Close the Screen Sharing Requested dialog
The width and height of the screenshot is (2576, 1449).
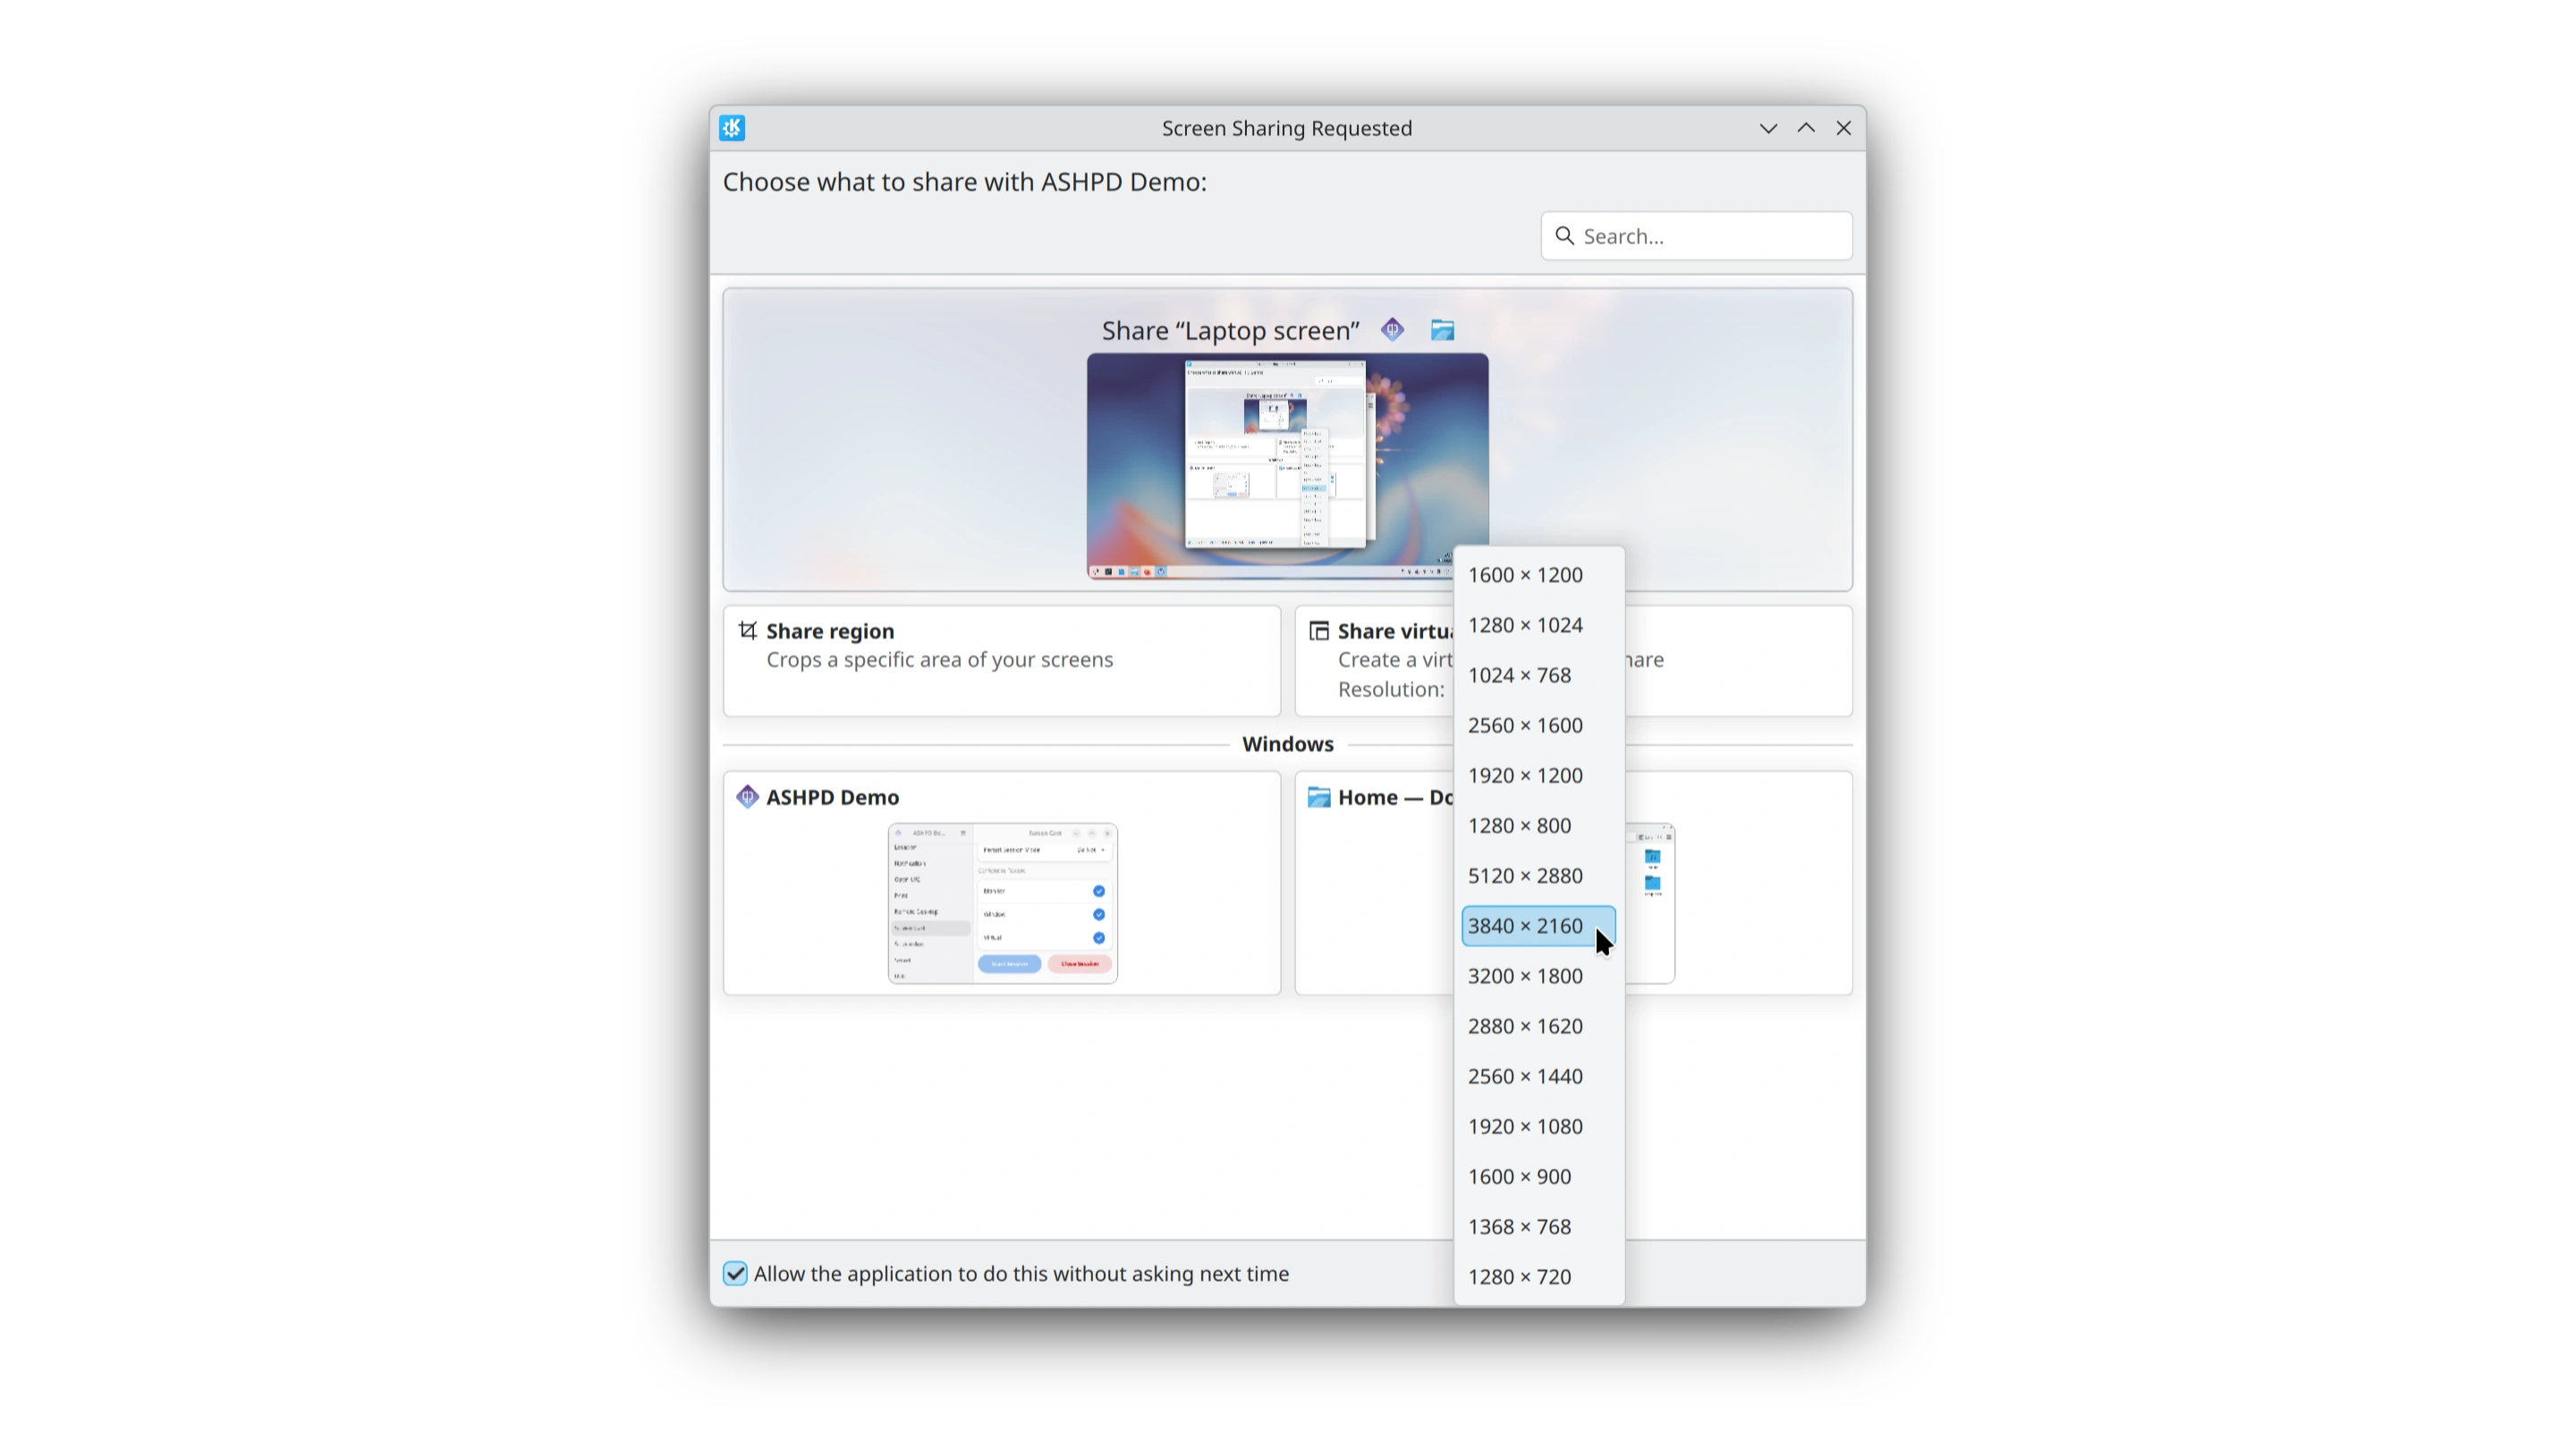[1843, 128]
